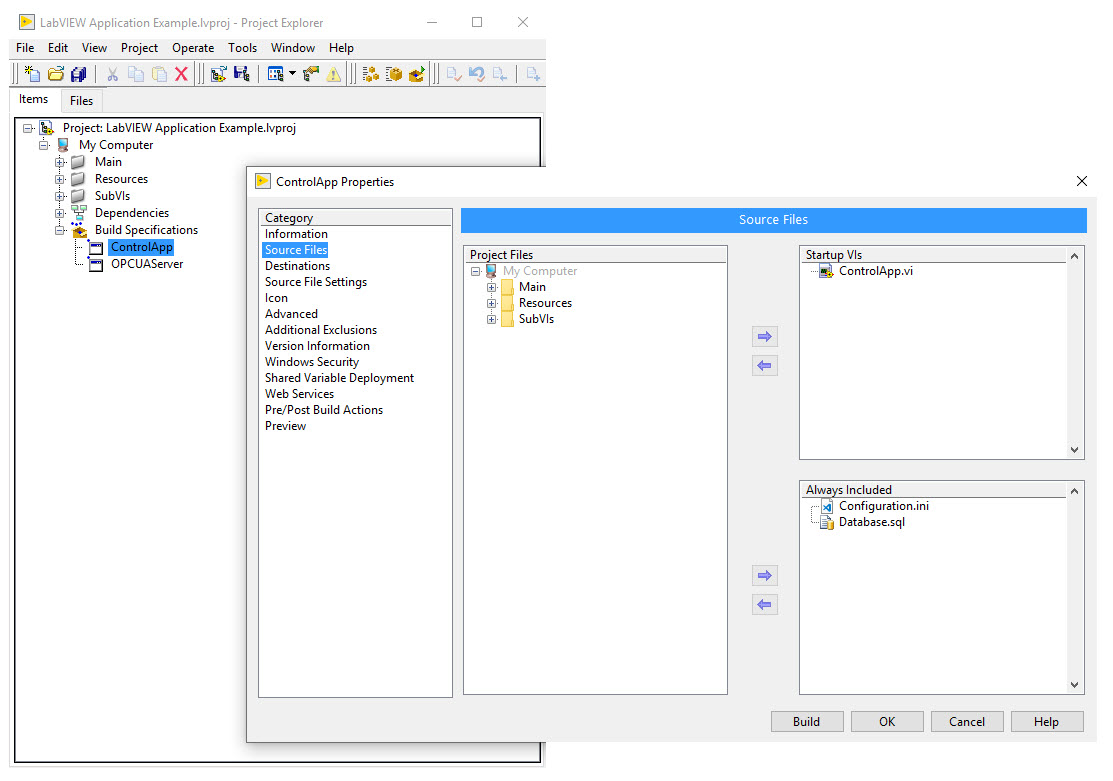Screen dimensions: 1113x781
Task: Open the Tools menu
Action: [242, 48]
